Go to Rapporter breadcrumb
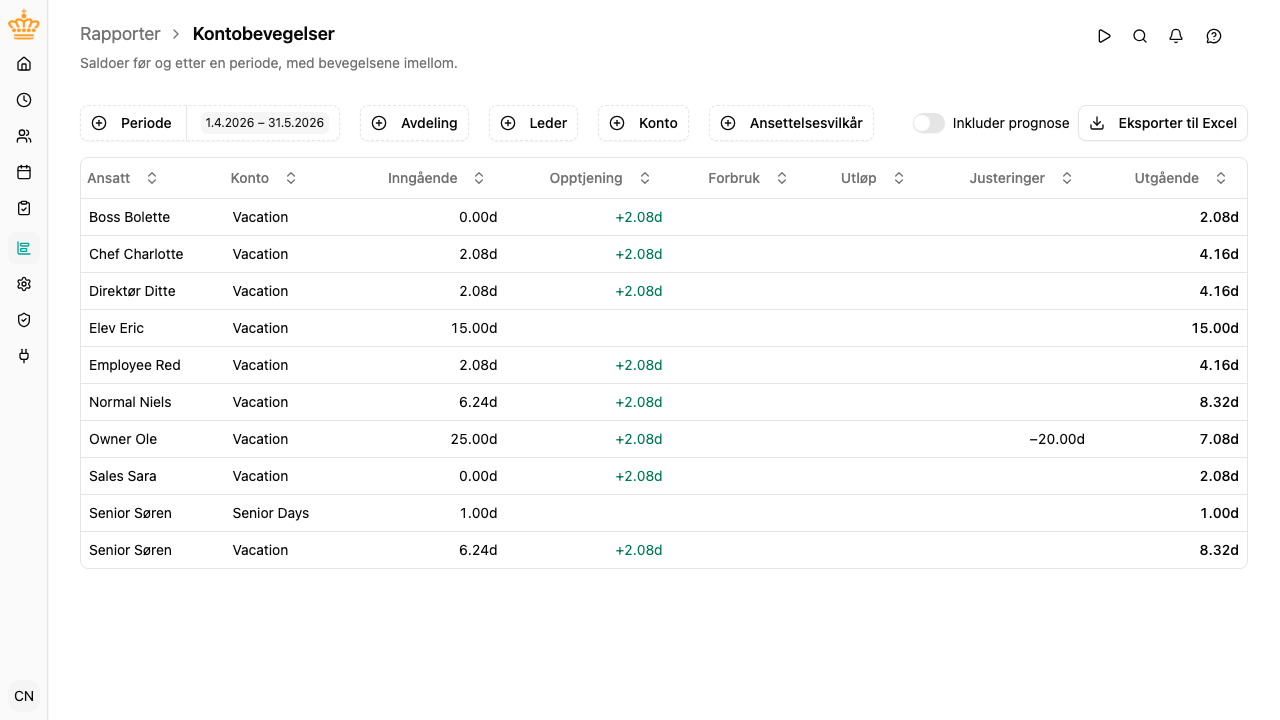Screen dimensions: 1280x720 coord(120,34)
